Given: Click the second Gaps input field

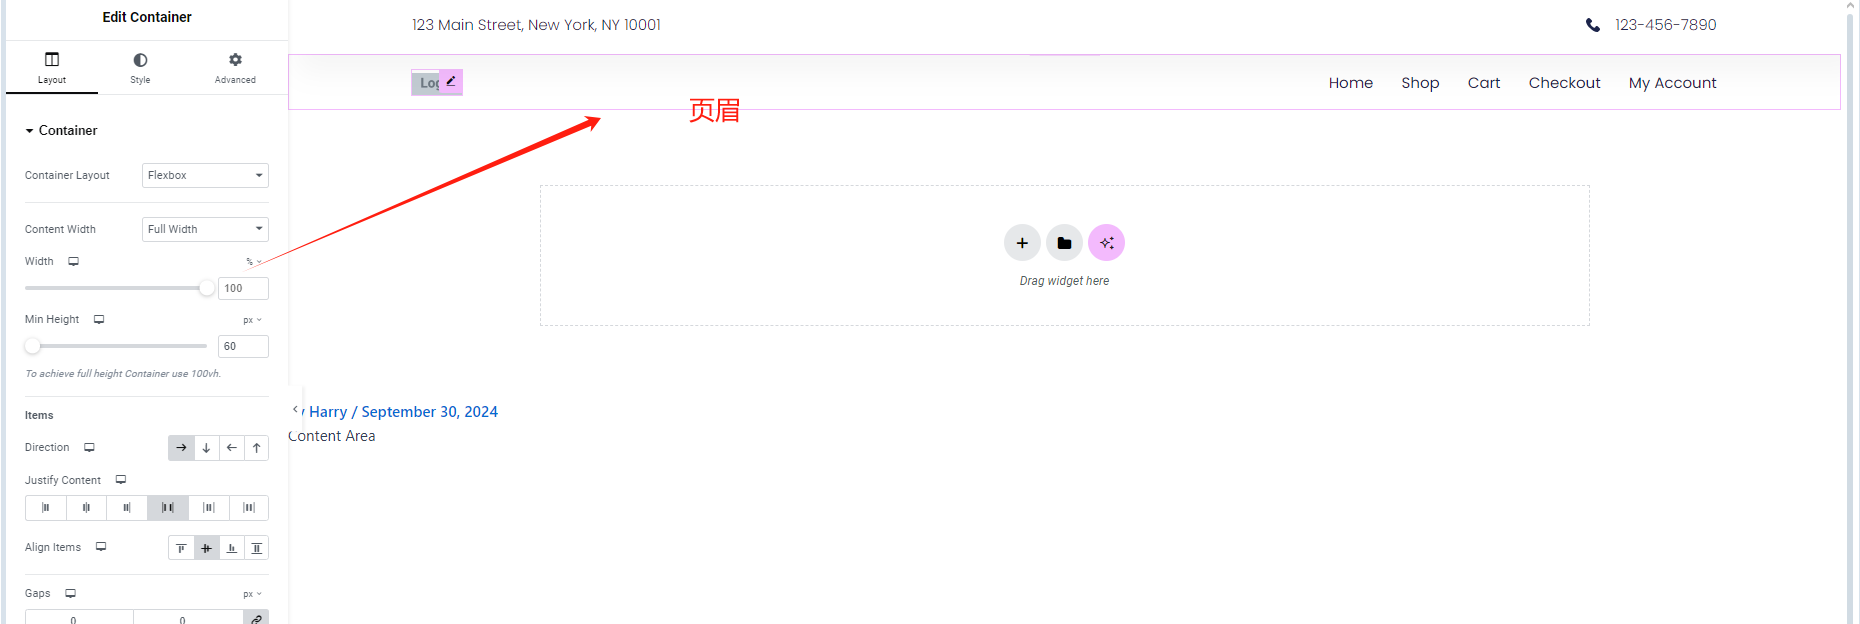Looking at the screenshot, I should 188,617.
